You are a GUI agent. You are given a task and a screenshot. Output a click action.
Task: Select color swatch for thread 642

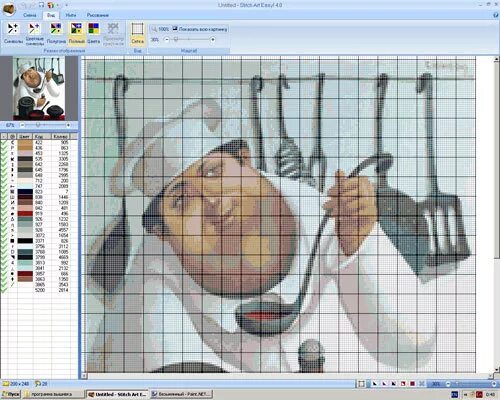(x=25, y=164)
